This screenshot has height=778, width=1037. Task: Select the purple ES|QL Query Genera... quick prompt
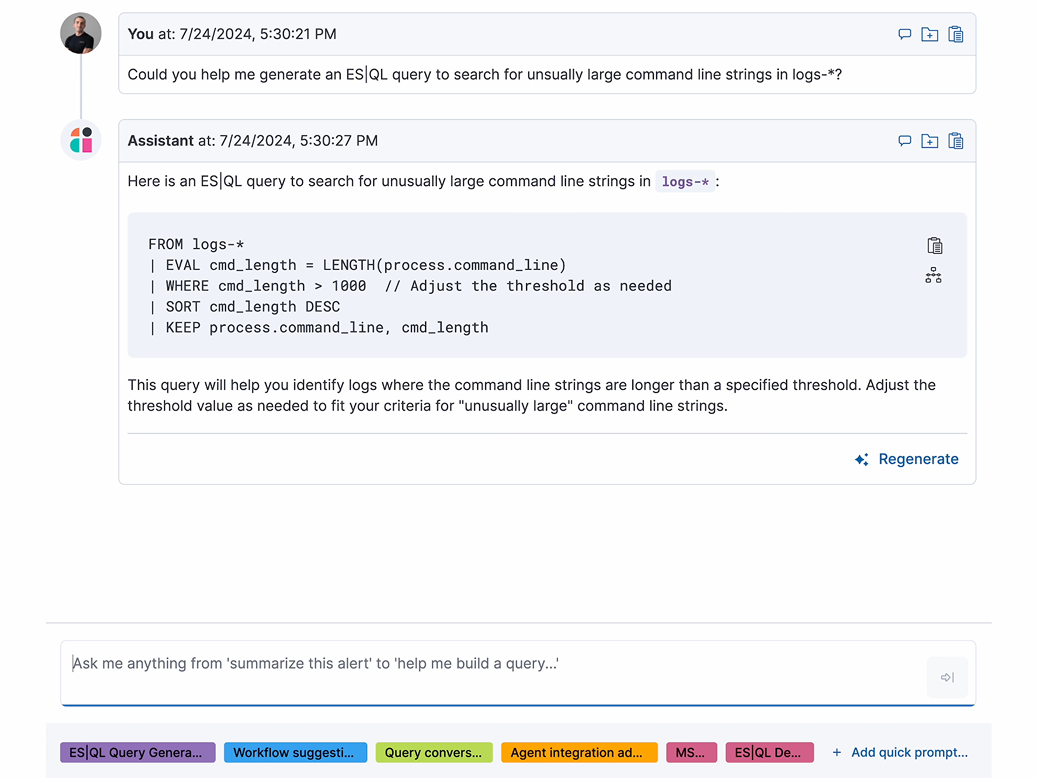point(138,753)
